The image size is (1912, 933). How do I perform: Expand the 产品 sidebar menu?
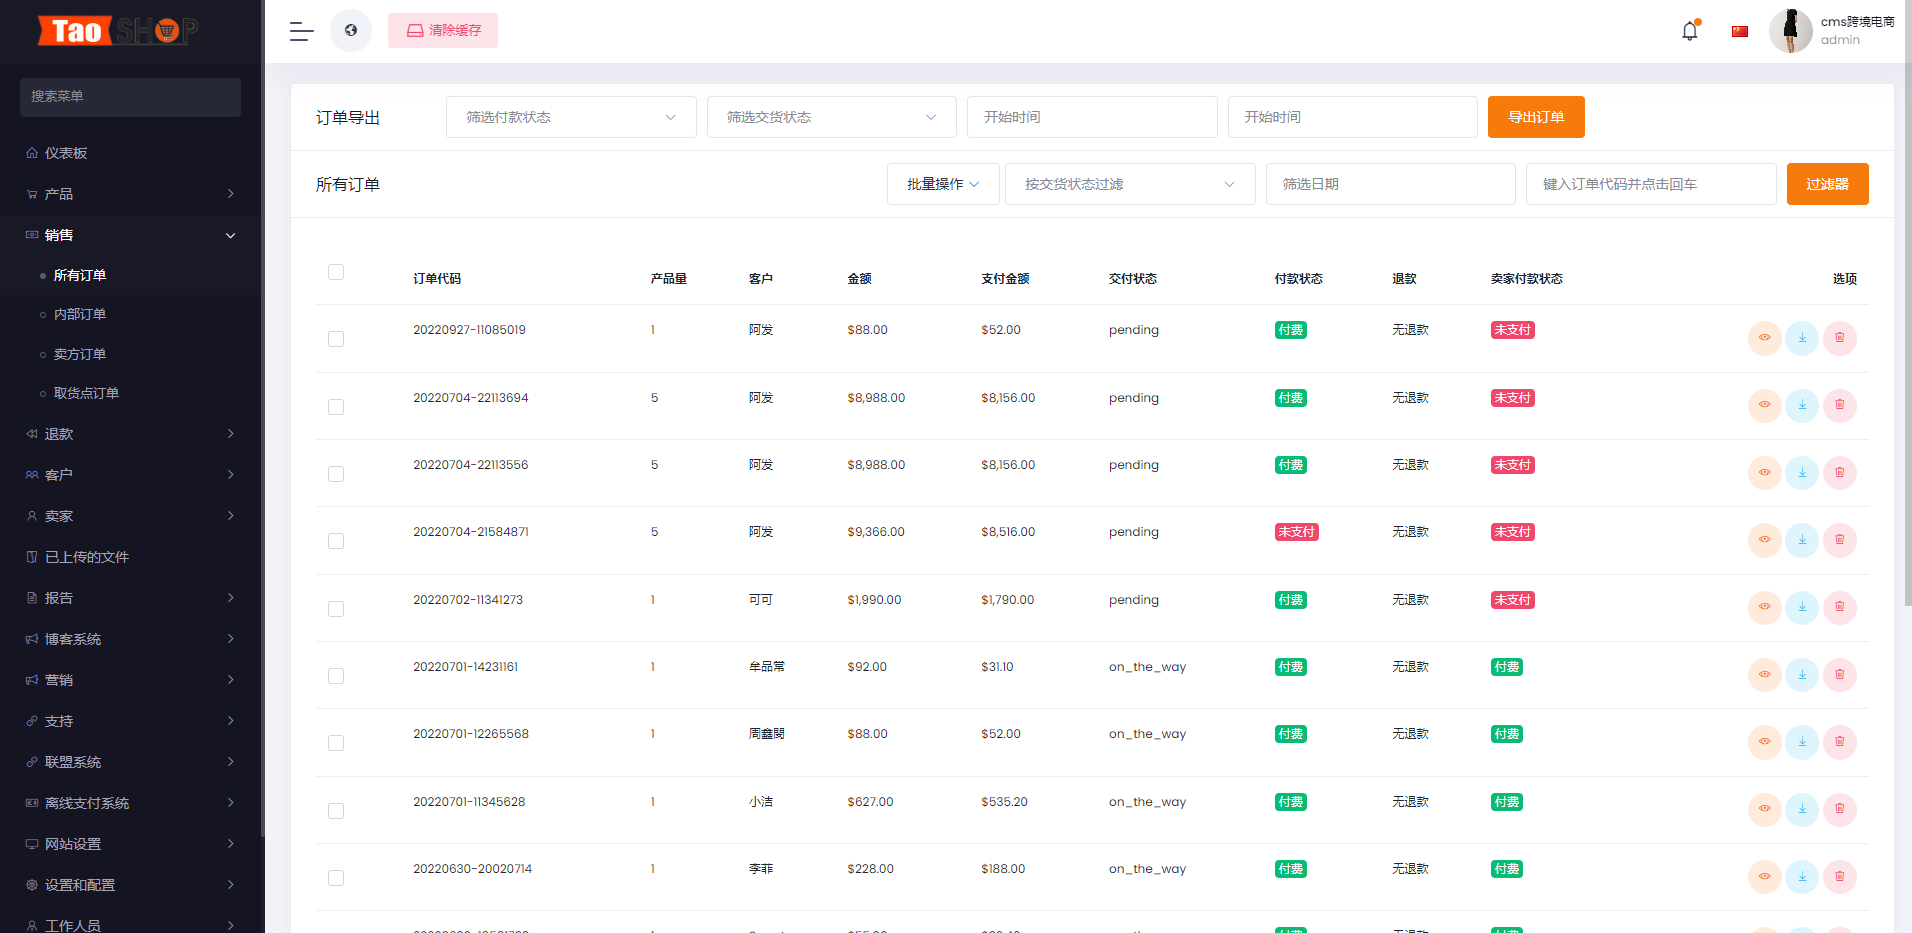(x=62, y=193)
